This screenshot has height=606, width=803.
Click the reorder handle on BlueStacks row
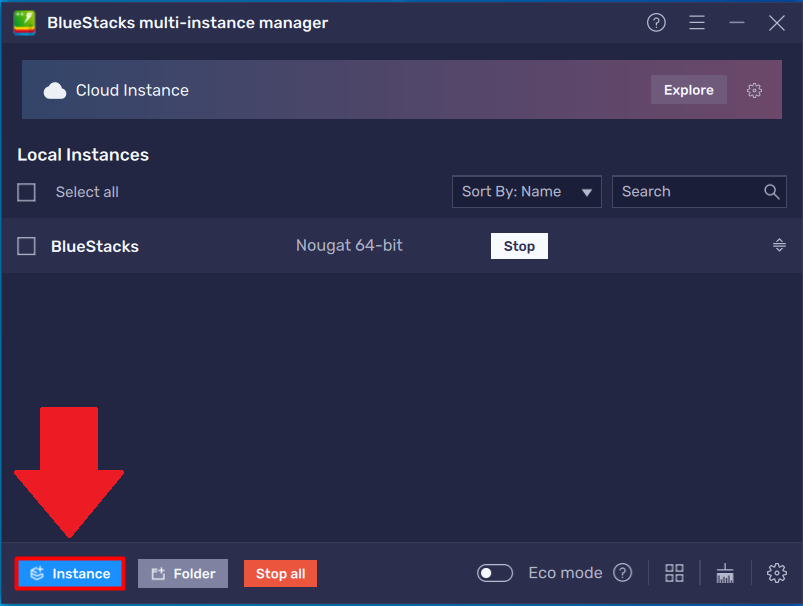coord(779,245)
